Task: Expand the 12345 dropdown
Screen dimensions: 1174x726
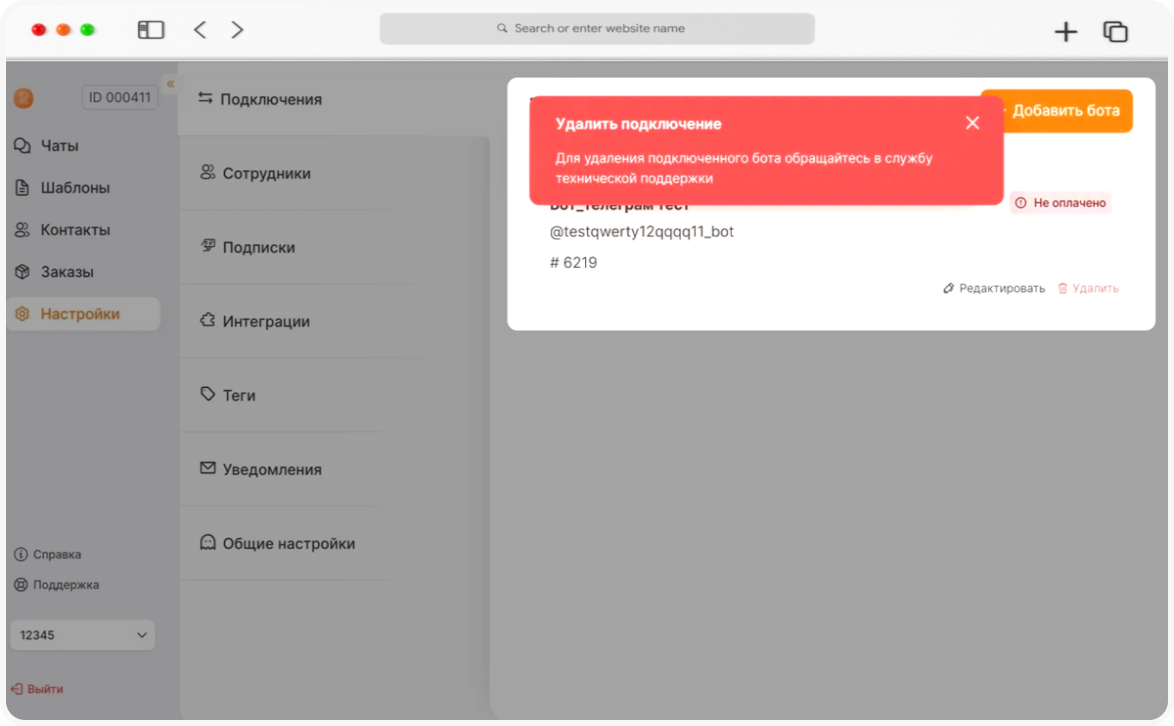Action: pos(82,635)
